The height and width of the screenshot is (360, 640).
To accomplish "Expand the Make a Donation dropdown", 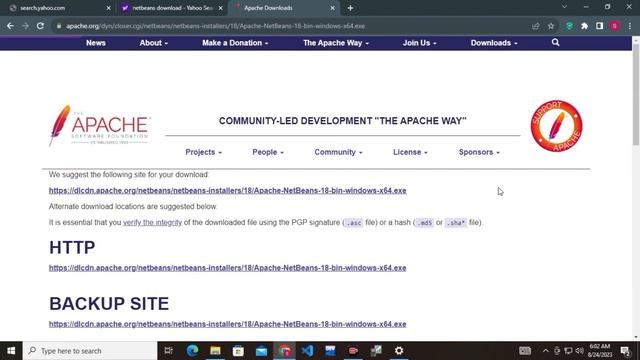I will 235,43.
